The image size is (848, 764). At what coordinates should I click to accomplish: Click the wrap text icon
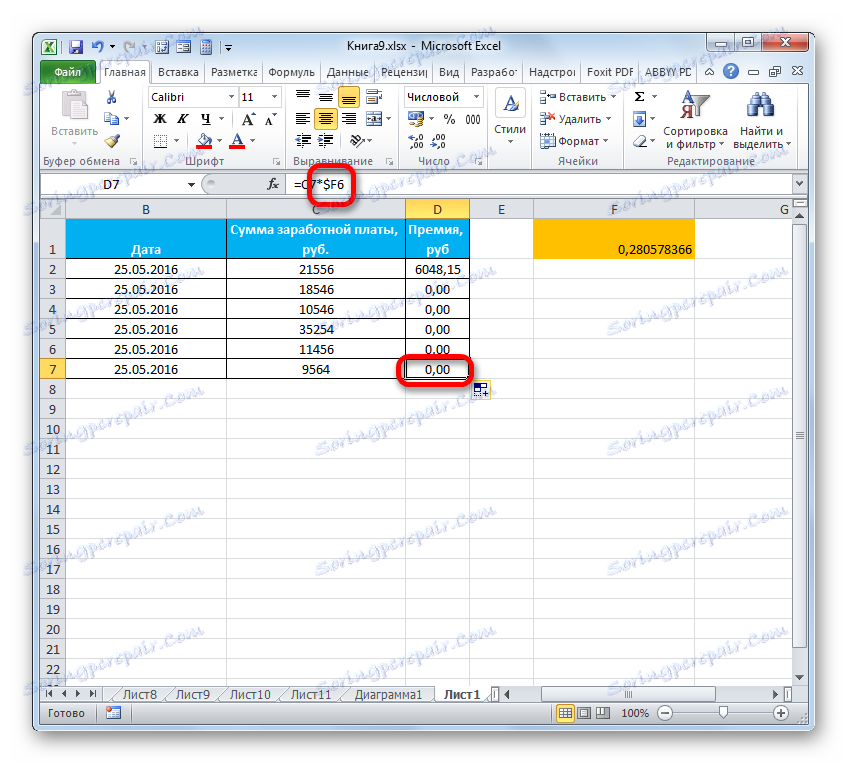[374, 96]
